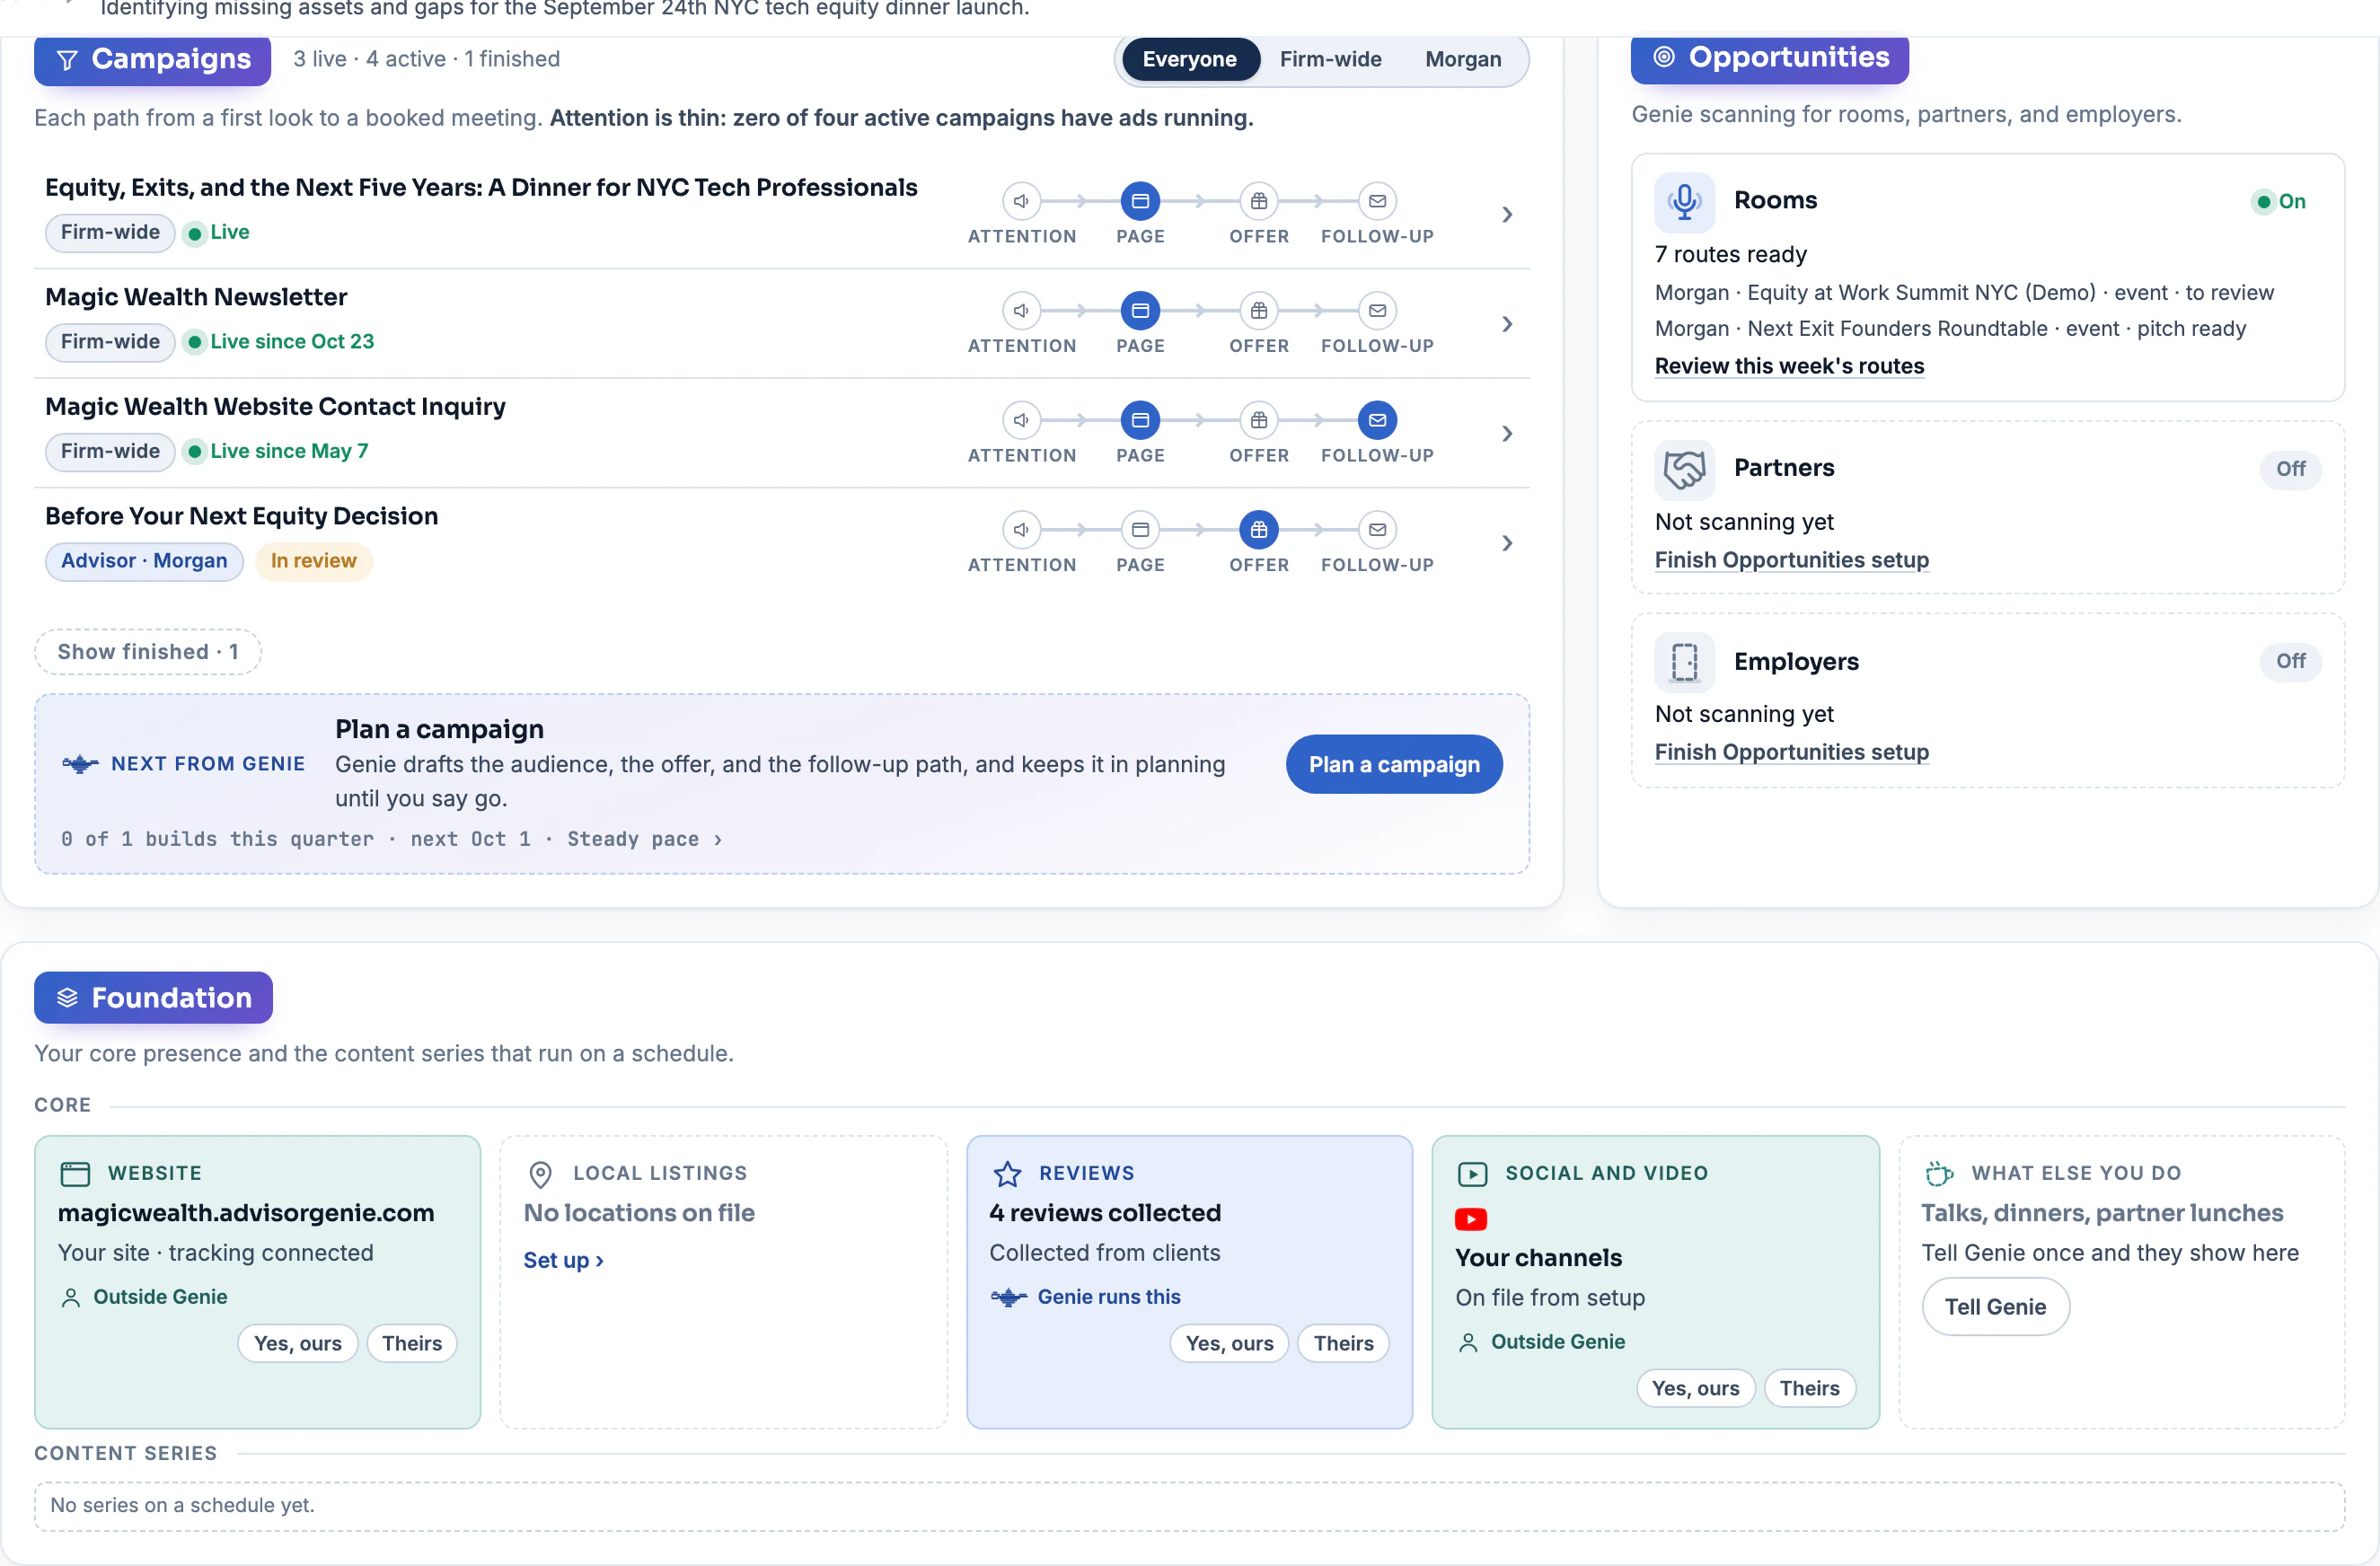
Task: Click the Offer icon for Magic Wealth Newsletter
Action: (1259, 311)
